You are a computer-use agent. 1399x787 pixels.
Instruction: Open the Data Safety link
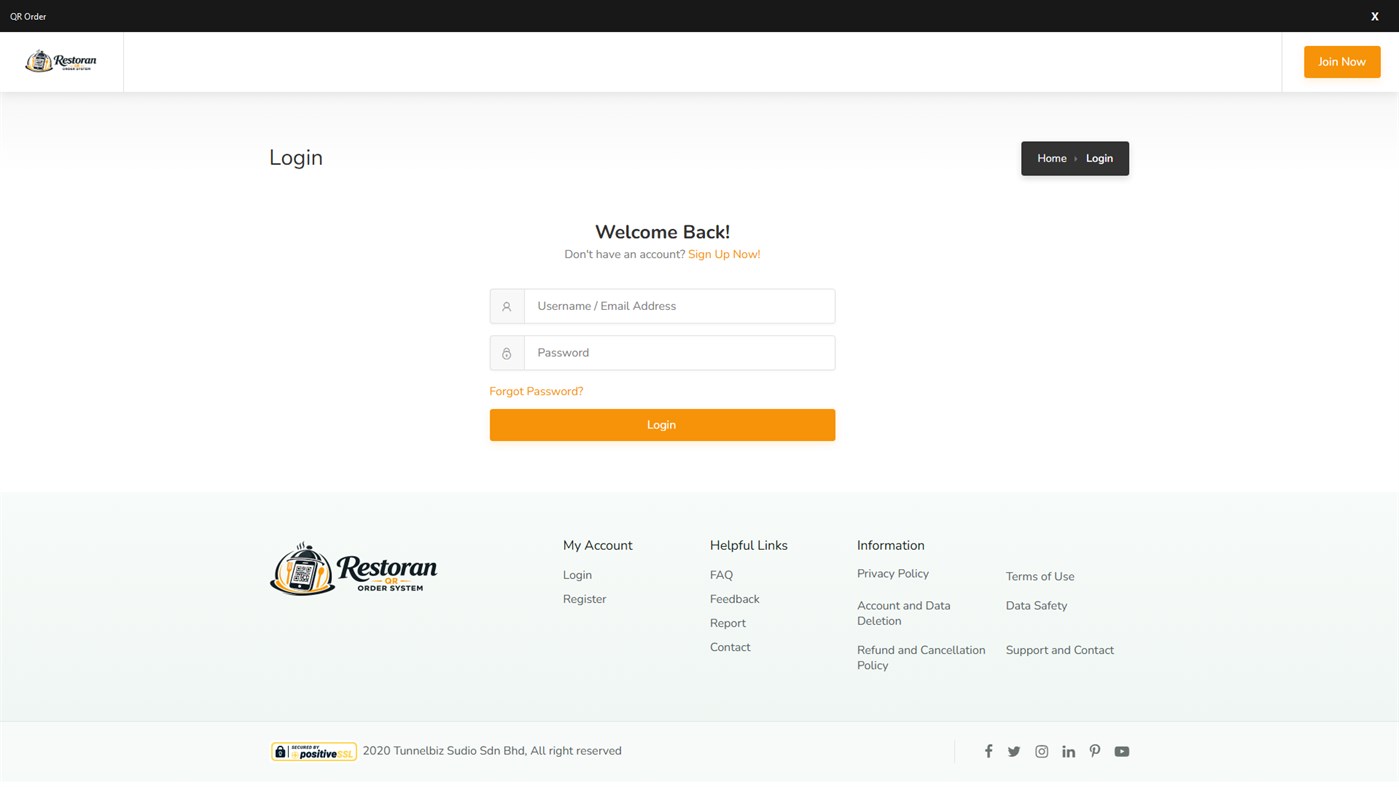pos(1036,606)
